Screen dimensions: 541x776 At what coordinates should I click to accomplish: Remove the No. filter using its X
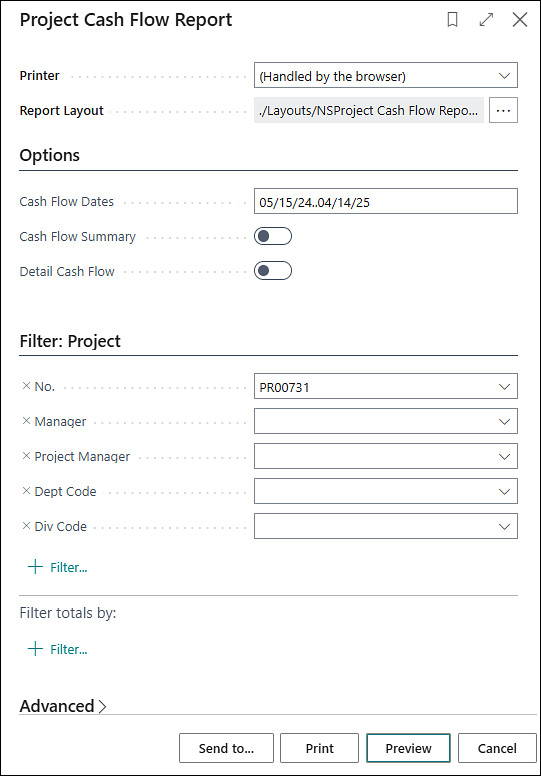(x=26, y=386)
